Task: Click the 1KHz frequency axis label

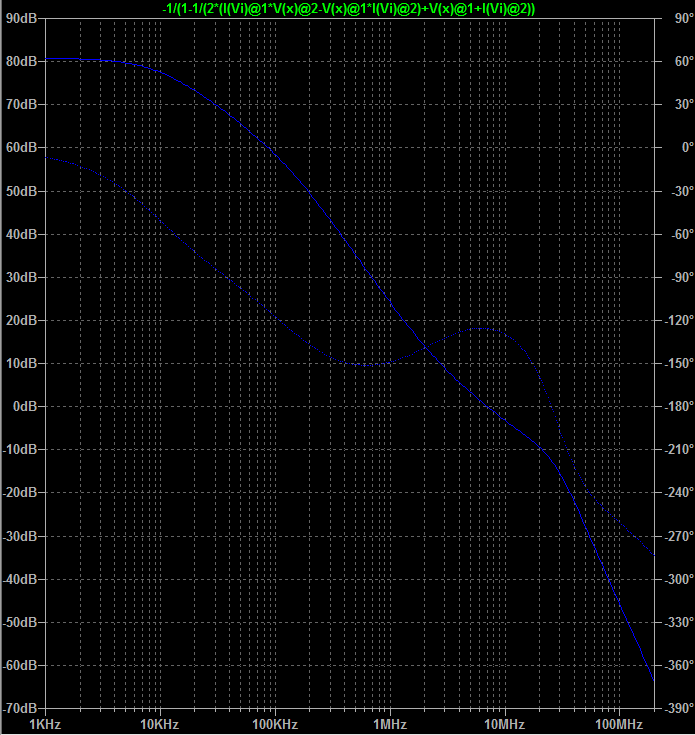Action: pyautogui.click(x=45, y=725)
